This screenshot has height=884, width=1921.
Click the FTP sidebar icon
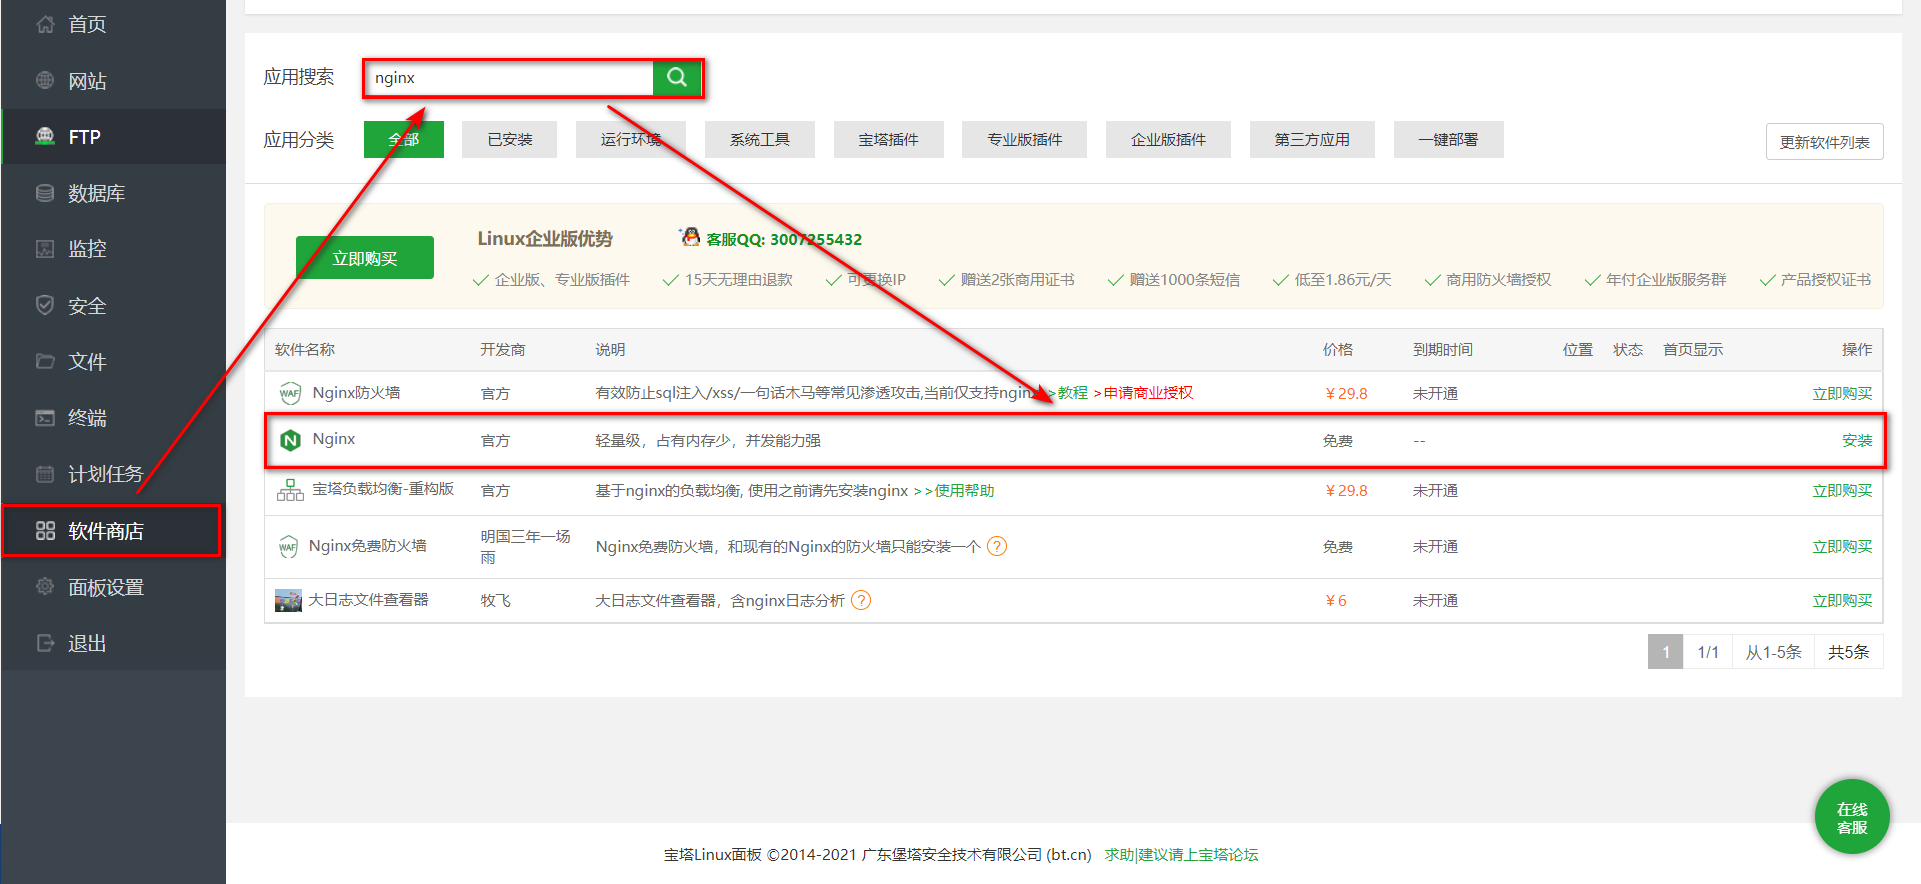coord(45,136)
